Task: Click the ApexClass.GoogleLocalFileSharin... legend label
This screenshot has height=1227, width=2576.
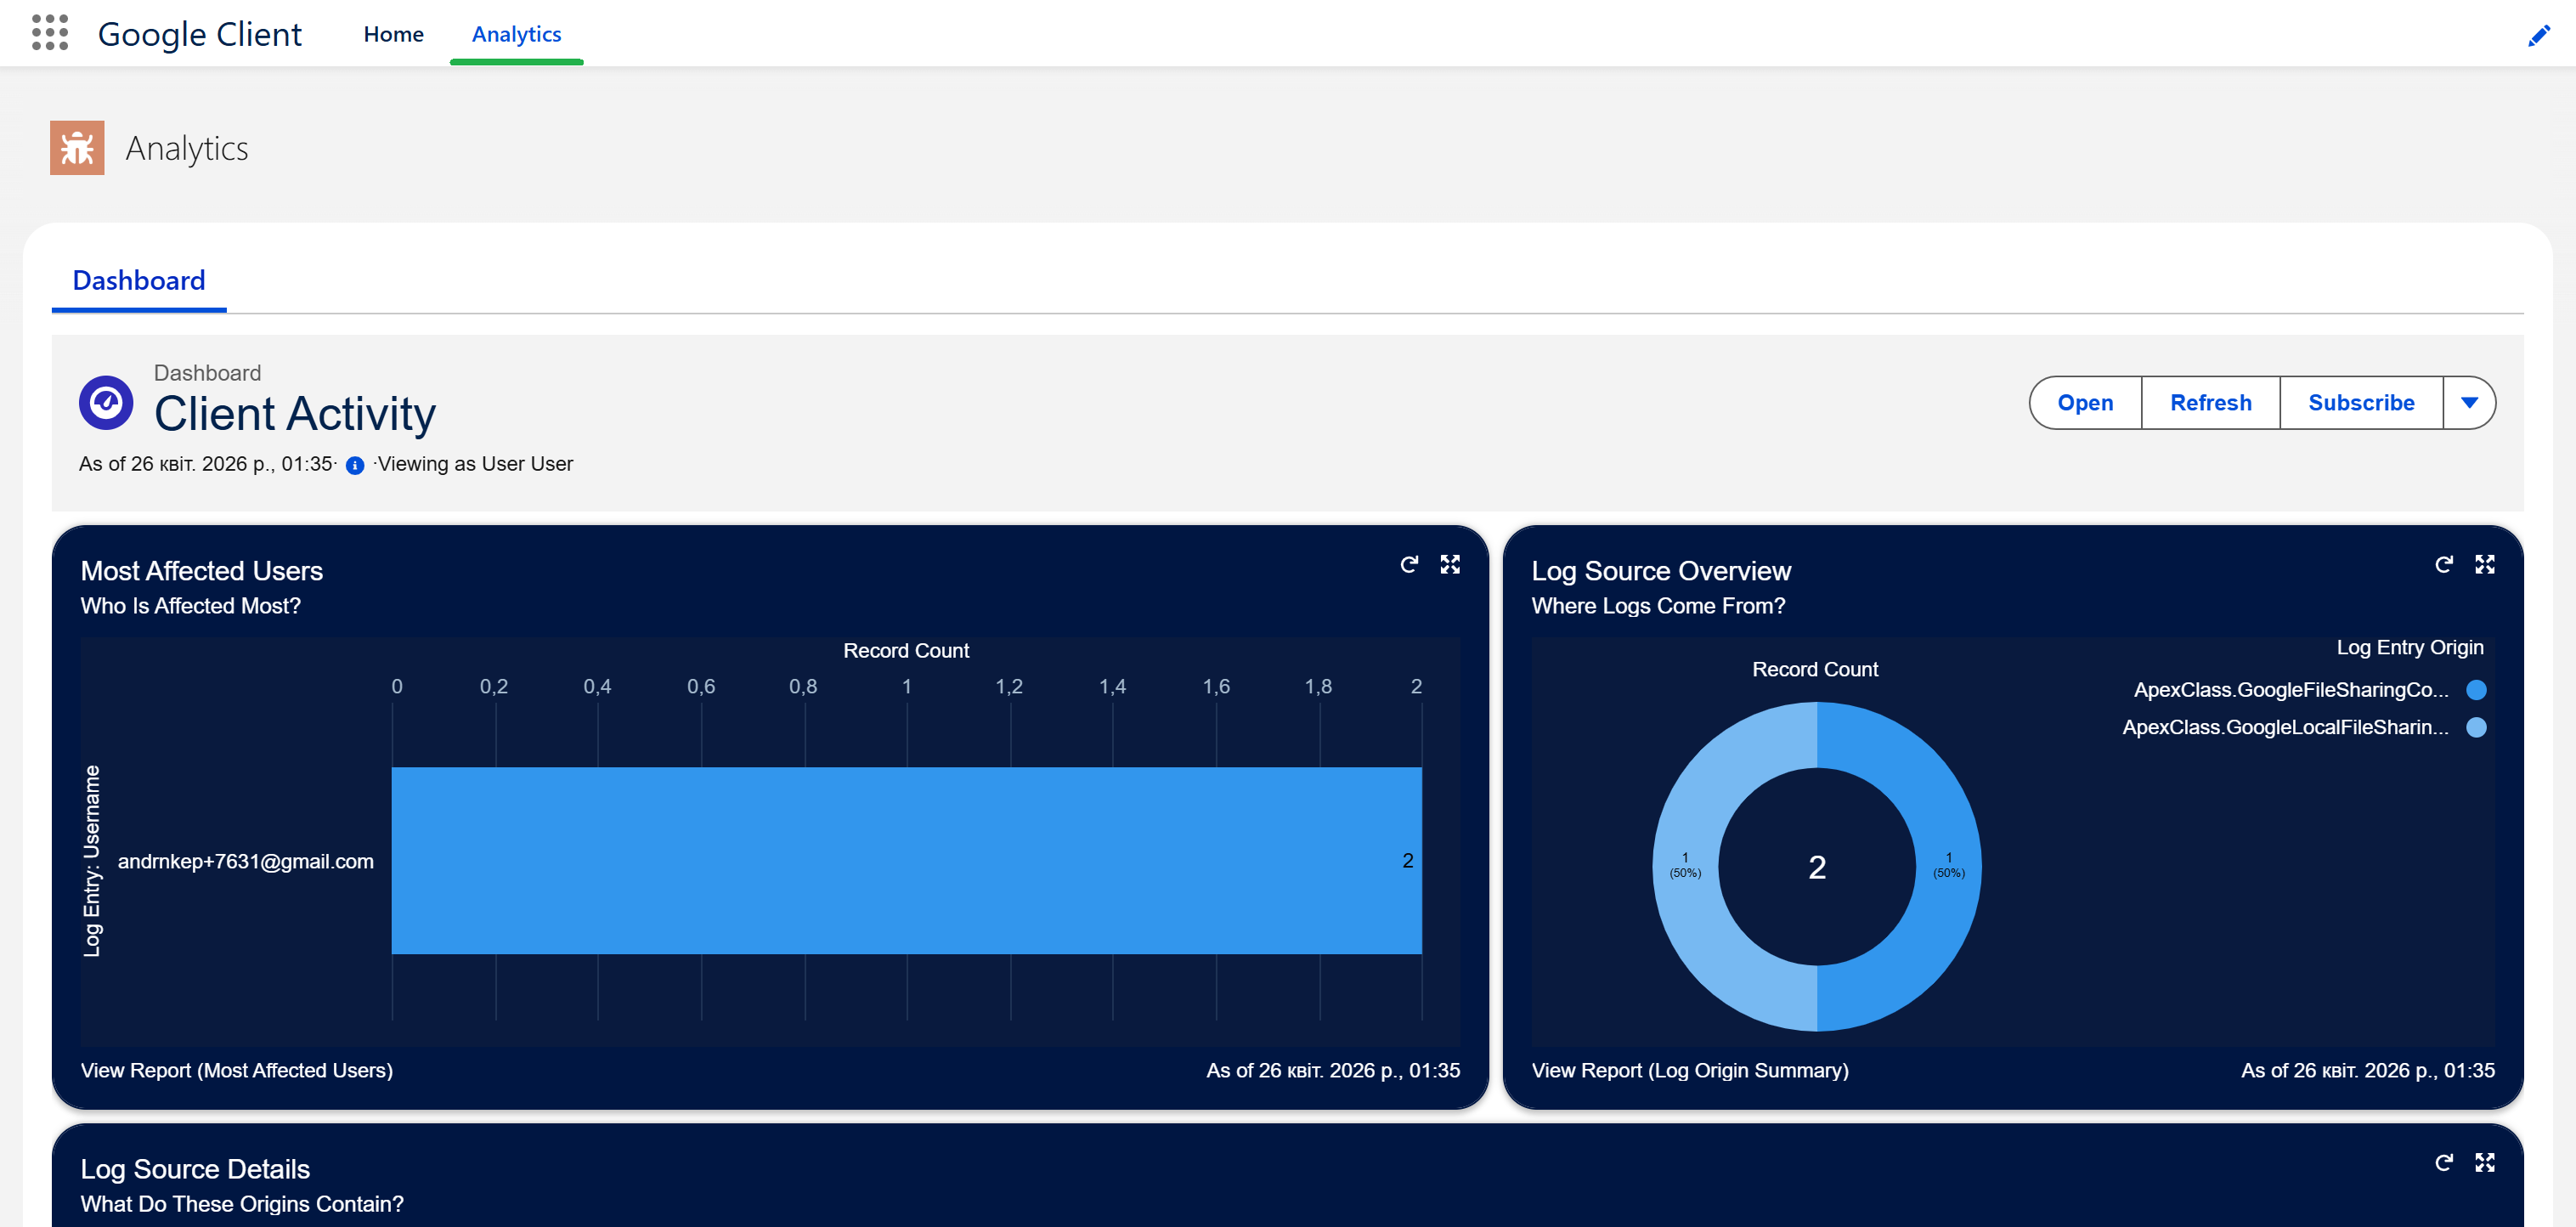Action: (2286, 727)
